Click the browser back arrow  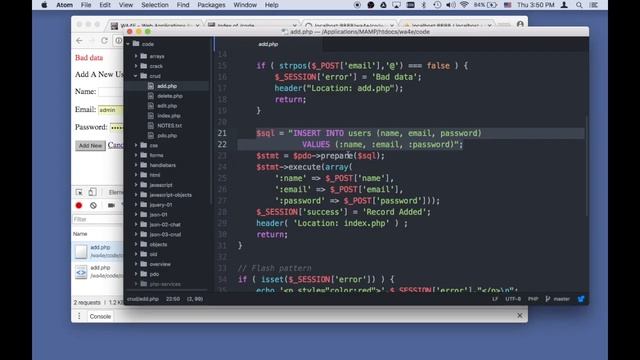(x=79, y=40)
